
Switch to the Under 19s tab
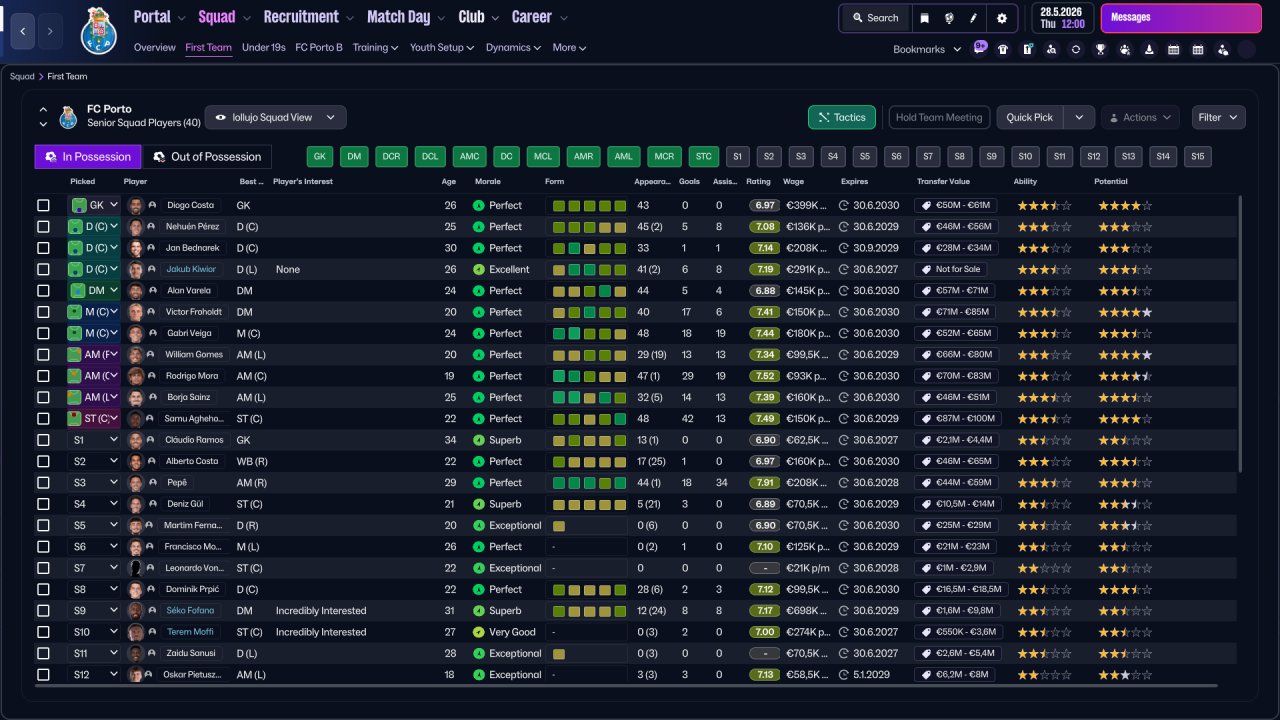coord(264,47)
